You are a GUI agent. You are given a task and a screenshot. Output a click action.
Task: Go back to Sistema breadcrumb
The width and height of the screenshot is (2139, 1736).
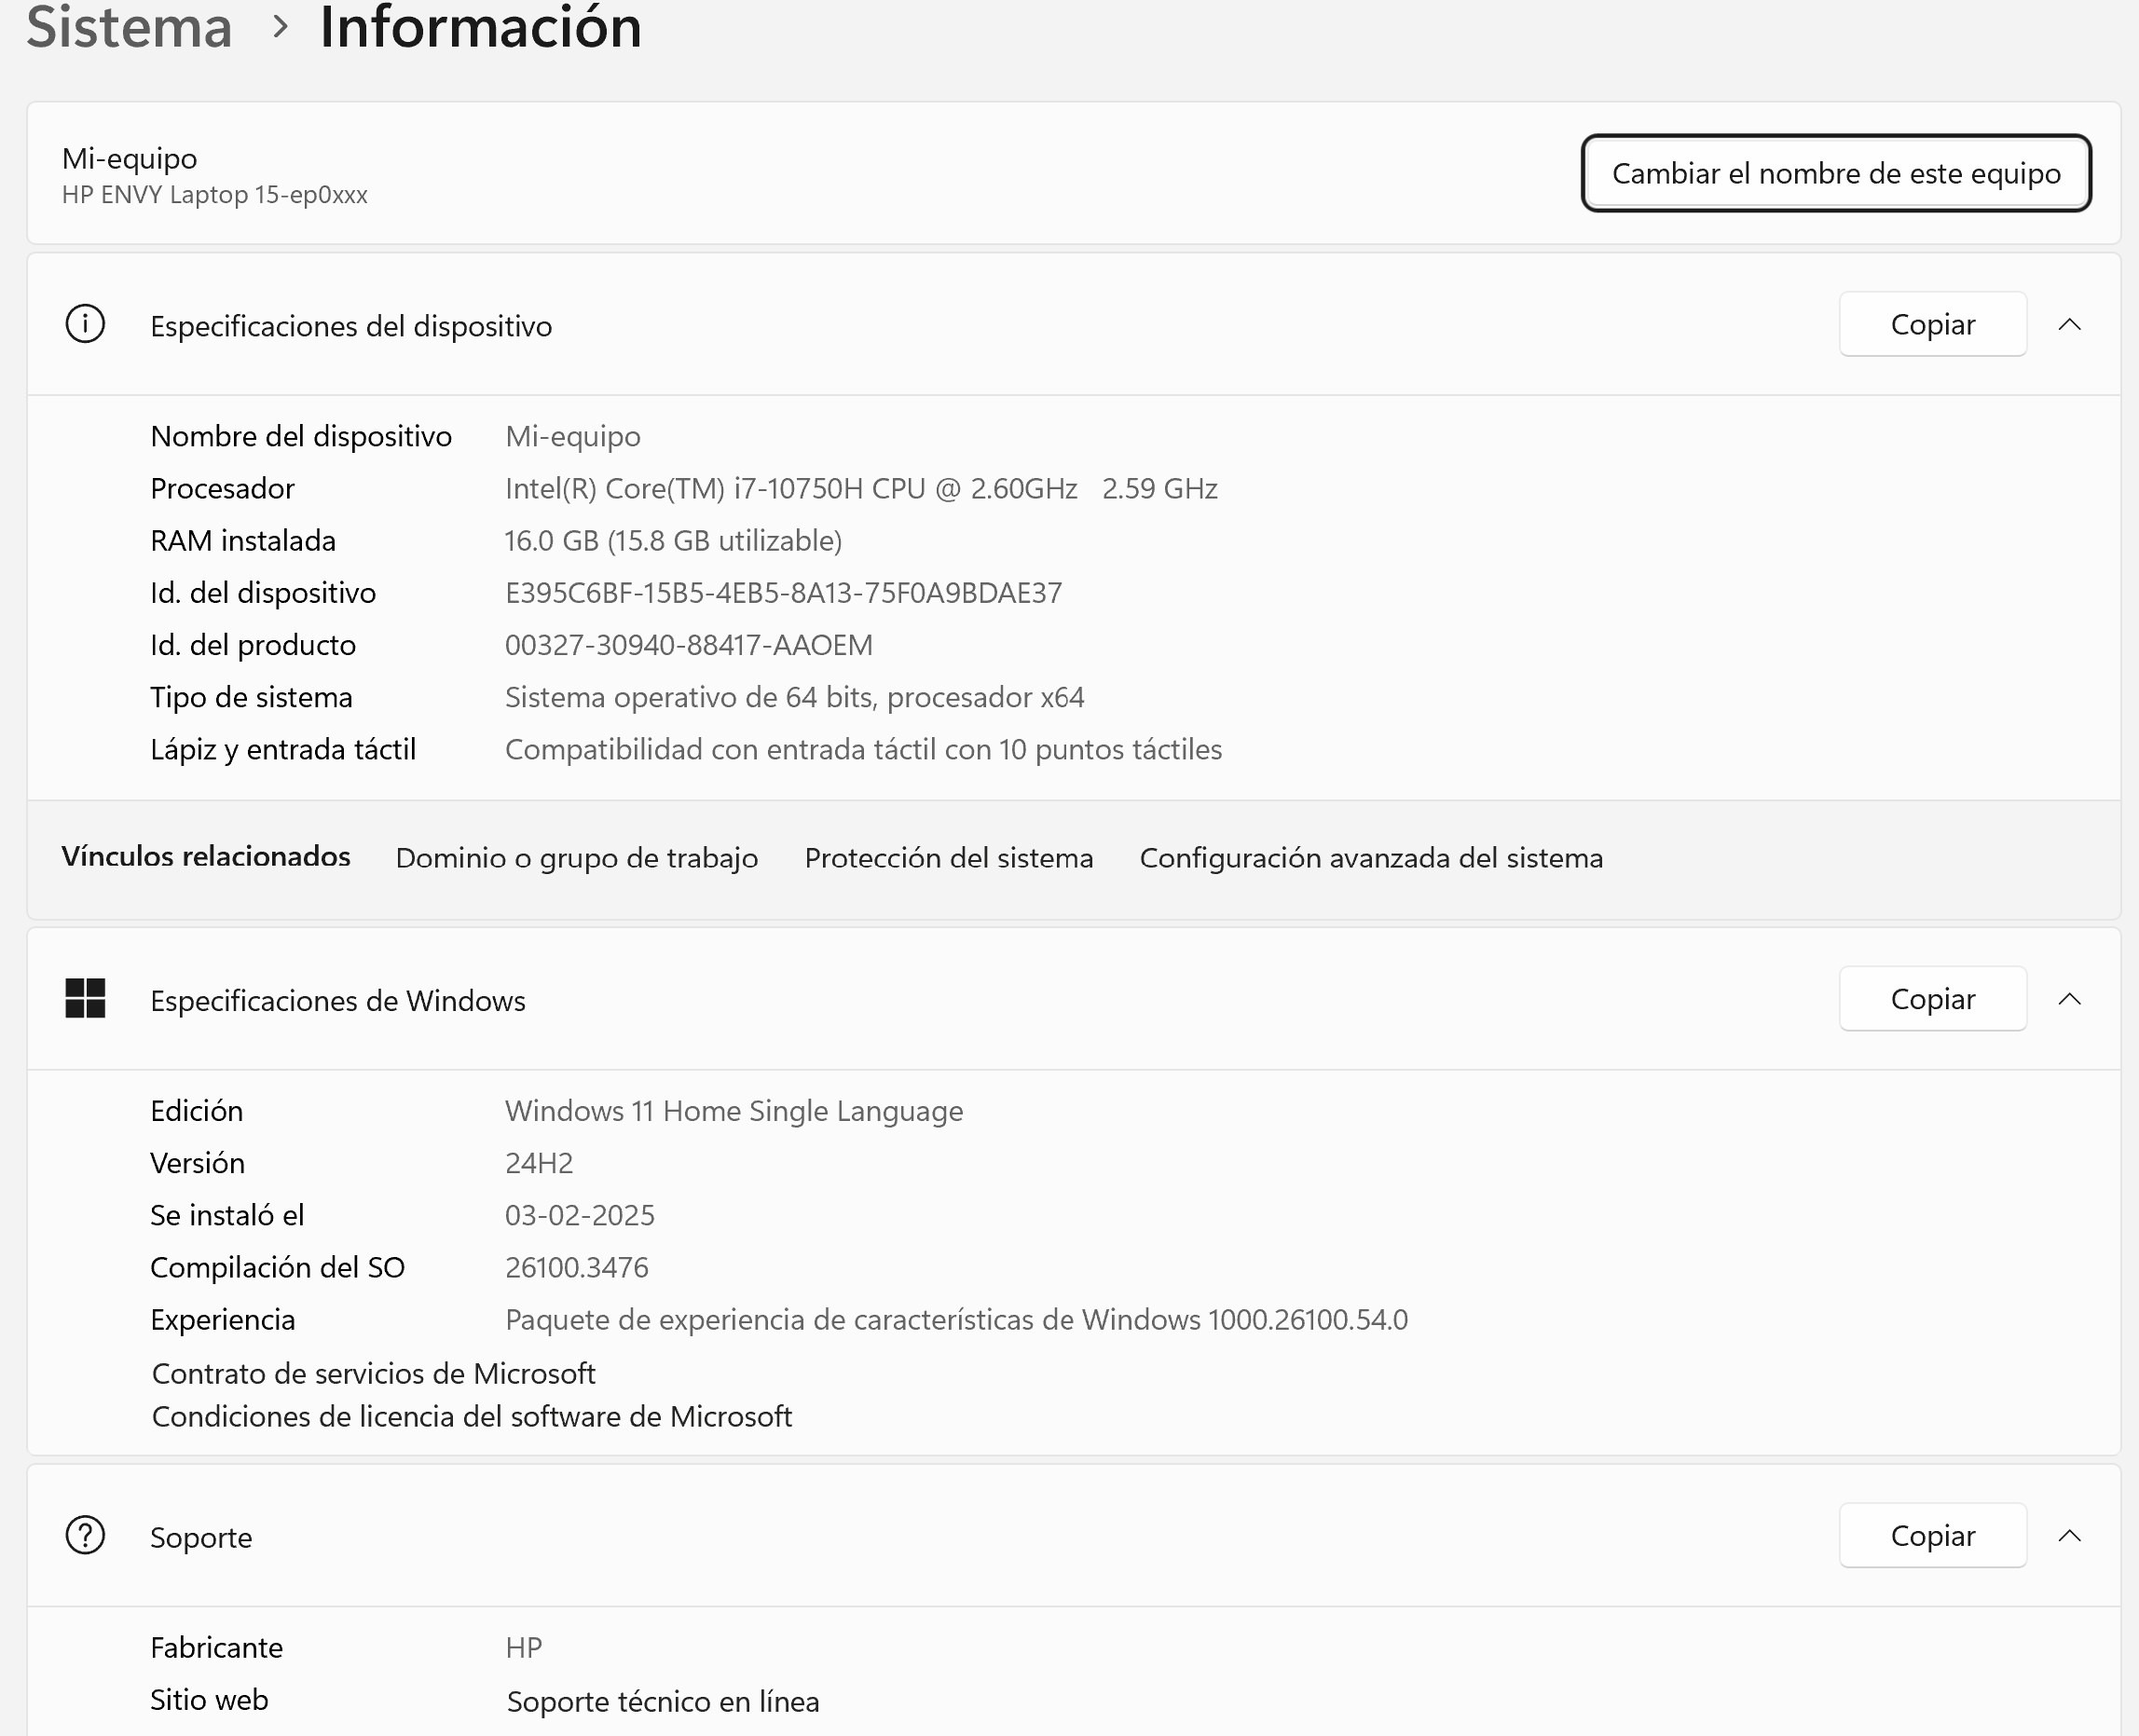pyautogui.click(x=129, y=26)
